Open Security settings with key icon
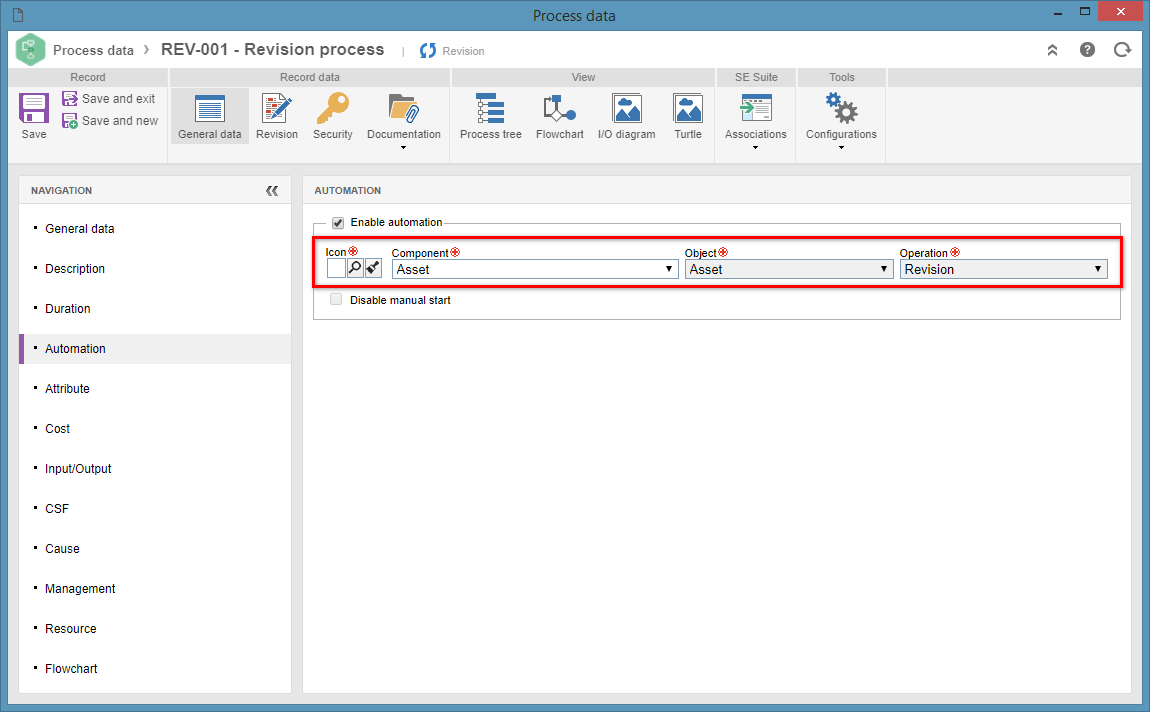 click(x=333, y=116)
